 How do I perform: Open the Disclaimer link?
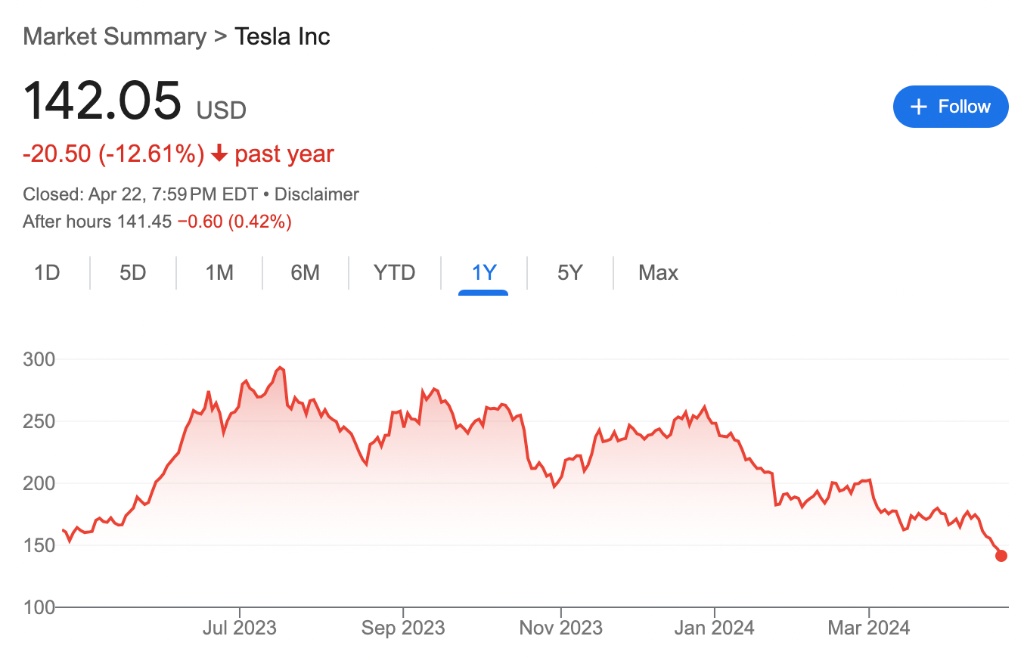point(316,194)
